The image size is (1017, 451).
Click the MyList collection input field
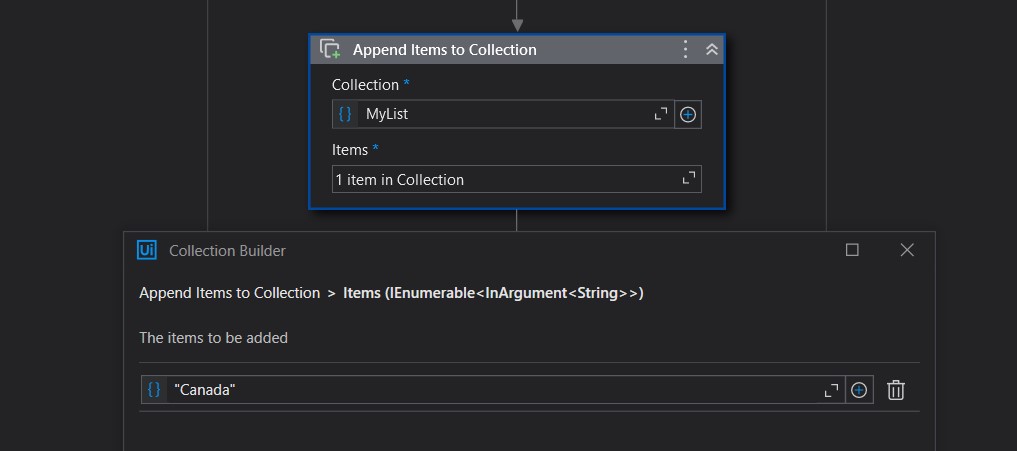tap(503, 114)
